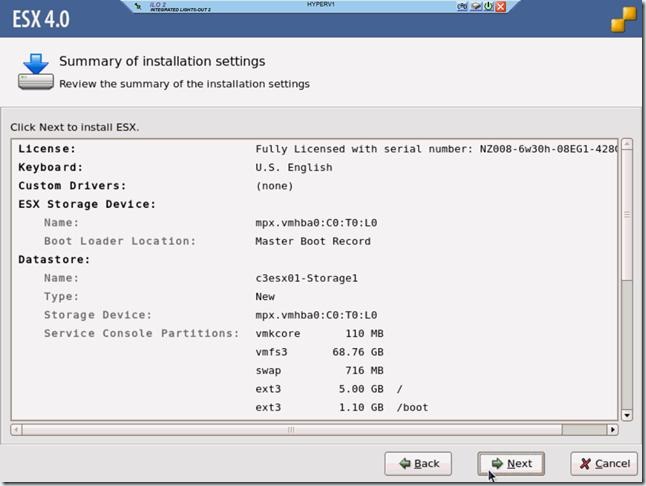This screenshot has width=646, height=486.
Task: Click the 'vmkcore' partition row
Action: pyautogui.click(x=319, y=334)
